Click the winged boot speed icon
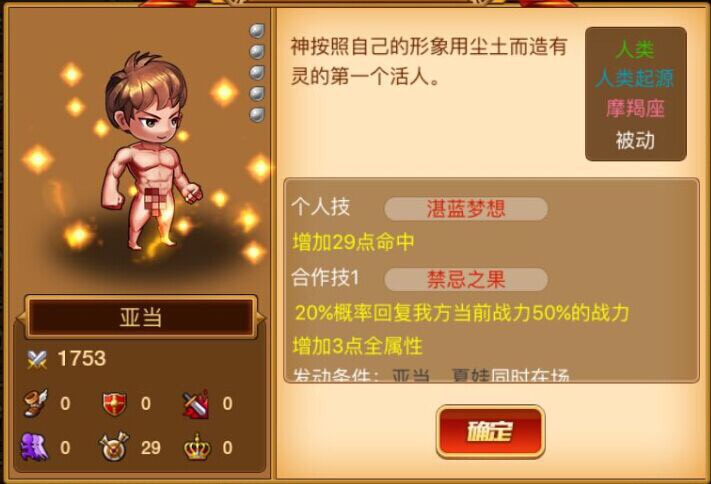Viewport: 711px width, 484px height. point(35,403)
